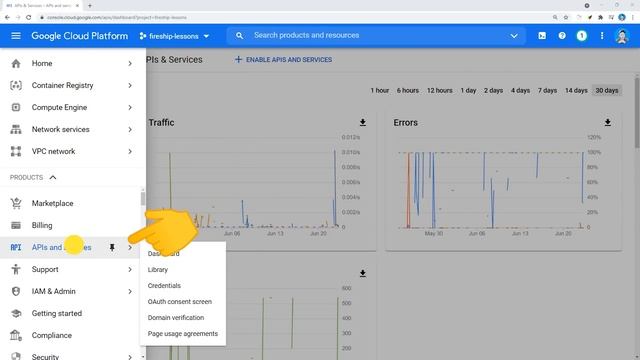The height and width of the screenshot is (360, 640).
Task: Bookmark this page with star icon
Action: 566,18
